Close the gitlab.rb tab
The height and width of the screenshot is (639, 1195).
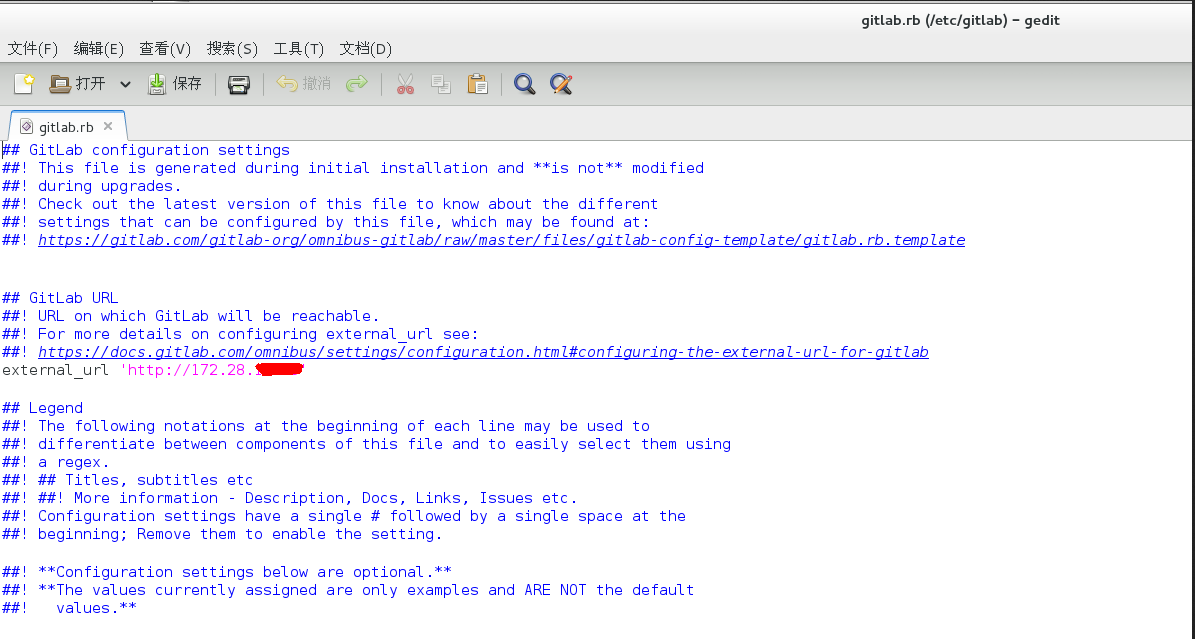[x=108, y=126]
